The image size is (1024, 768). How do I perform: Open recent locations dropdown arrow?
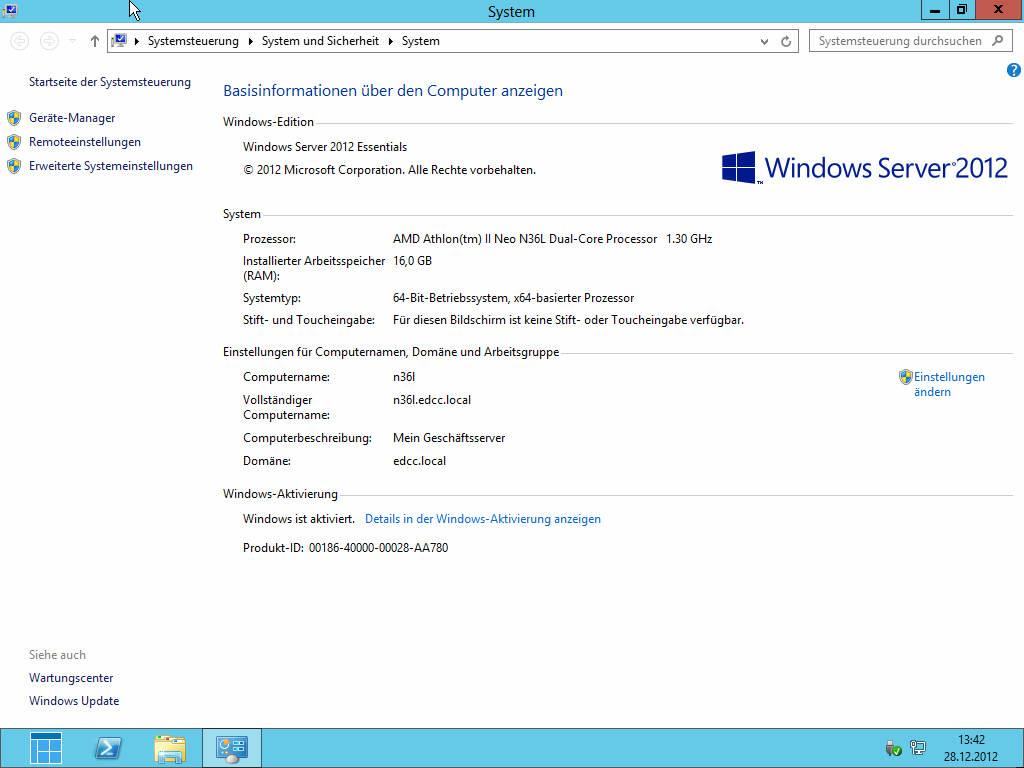tap(72, 41)
